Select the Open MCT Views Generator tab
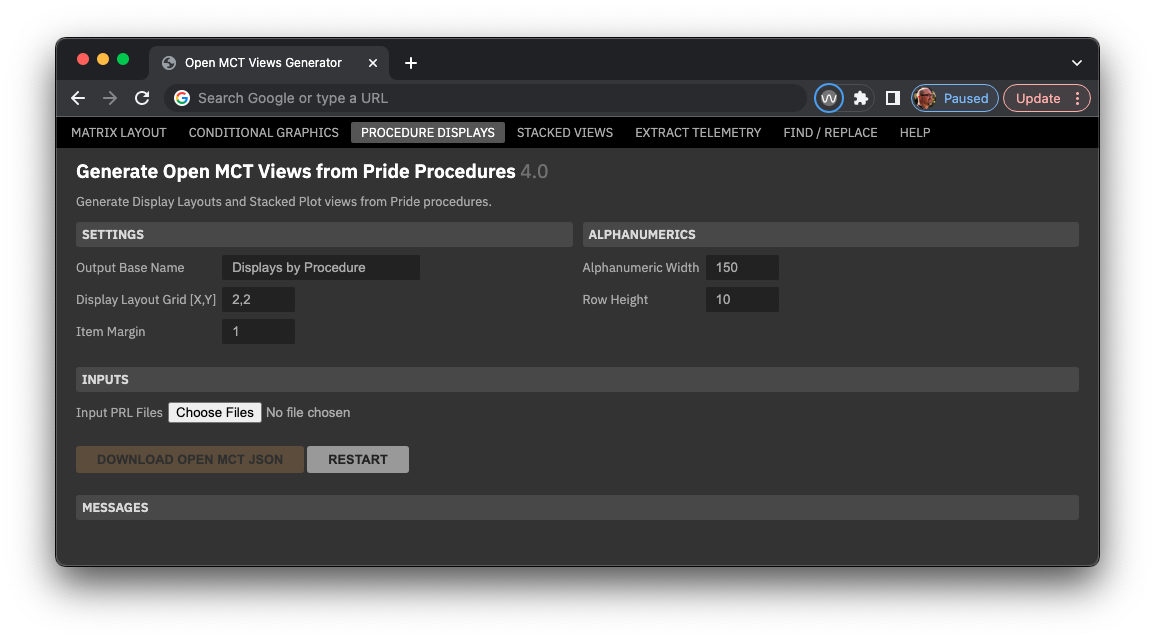Screen dimensions: 1155x640 [269, 63]
